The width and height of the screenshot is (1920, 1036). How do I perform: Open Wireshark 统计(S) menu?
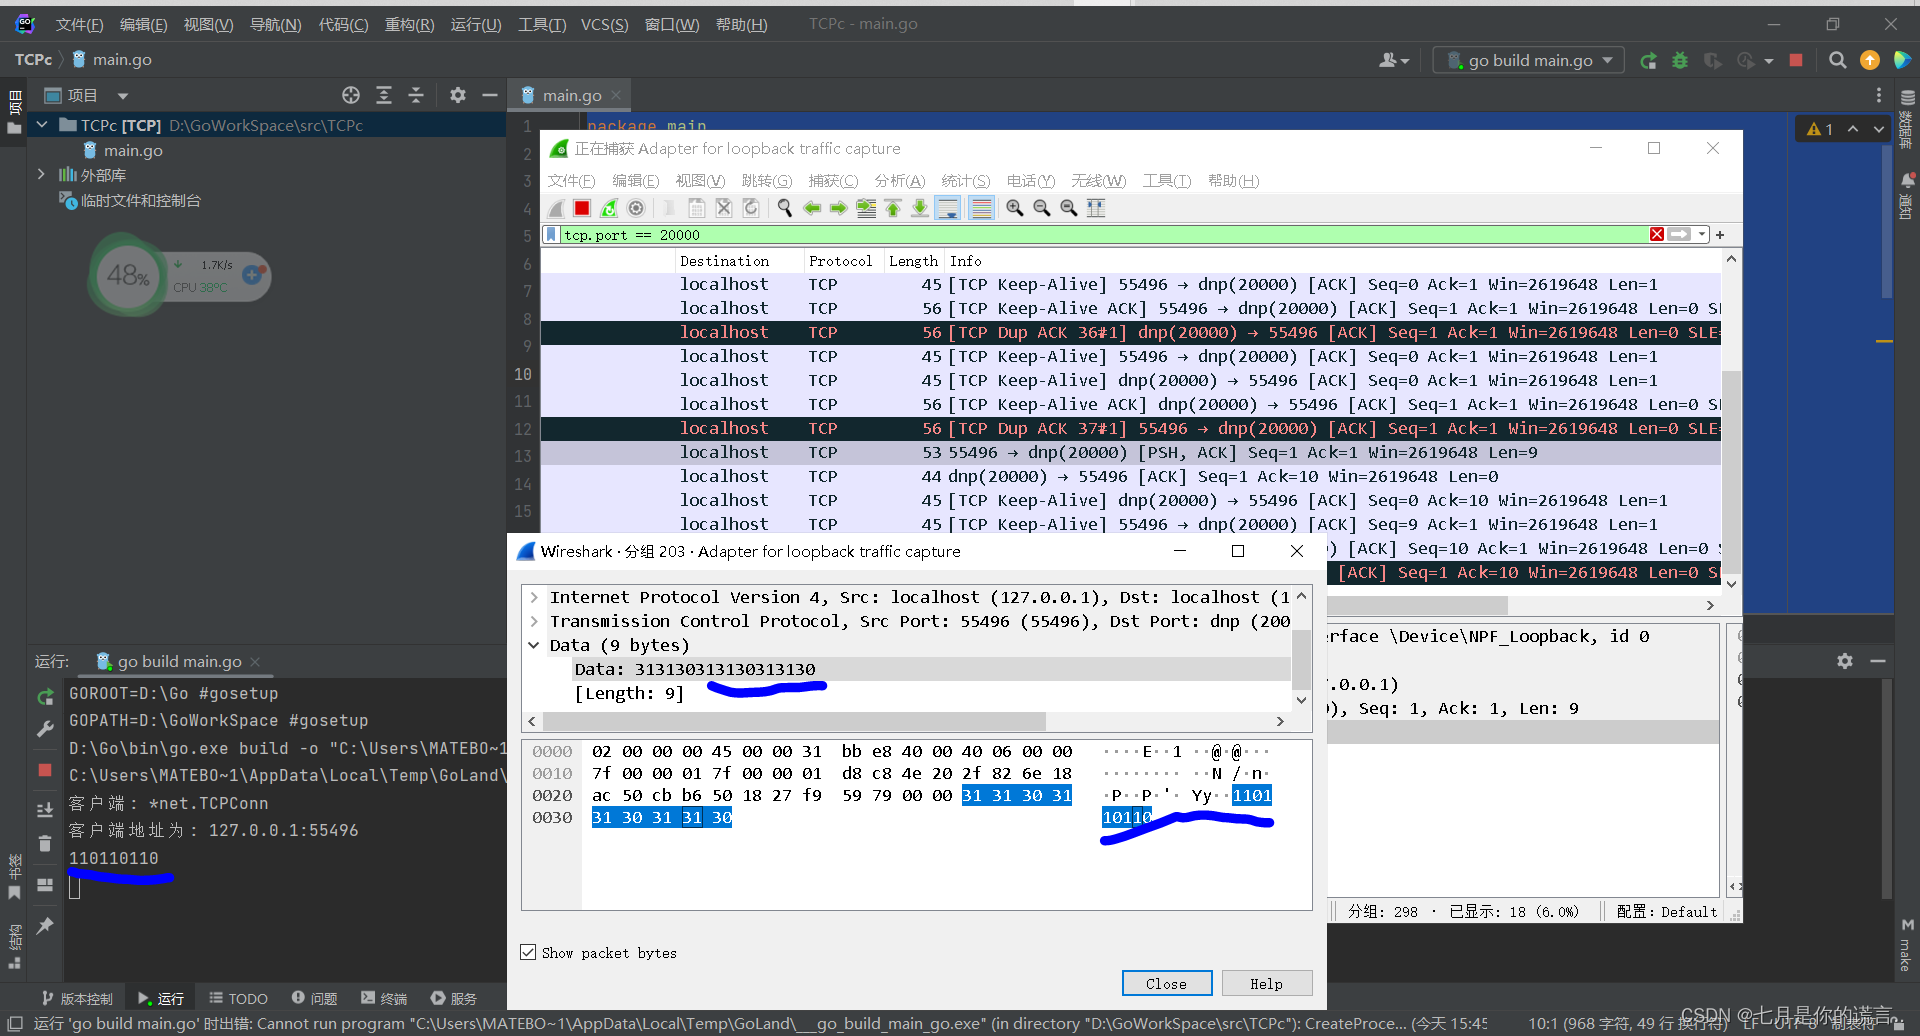pos(965,181)
